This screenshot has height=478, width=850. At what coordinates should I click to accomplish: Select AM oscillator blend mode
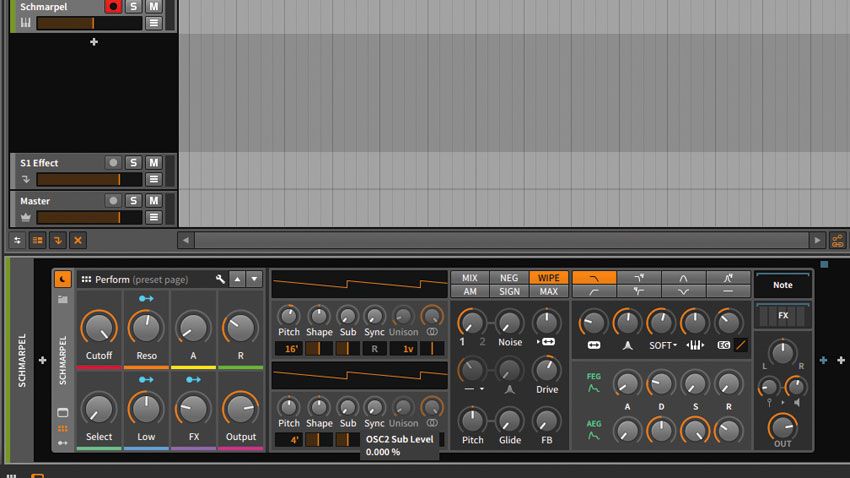pyautogui.click(x=469, y=292)
